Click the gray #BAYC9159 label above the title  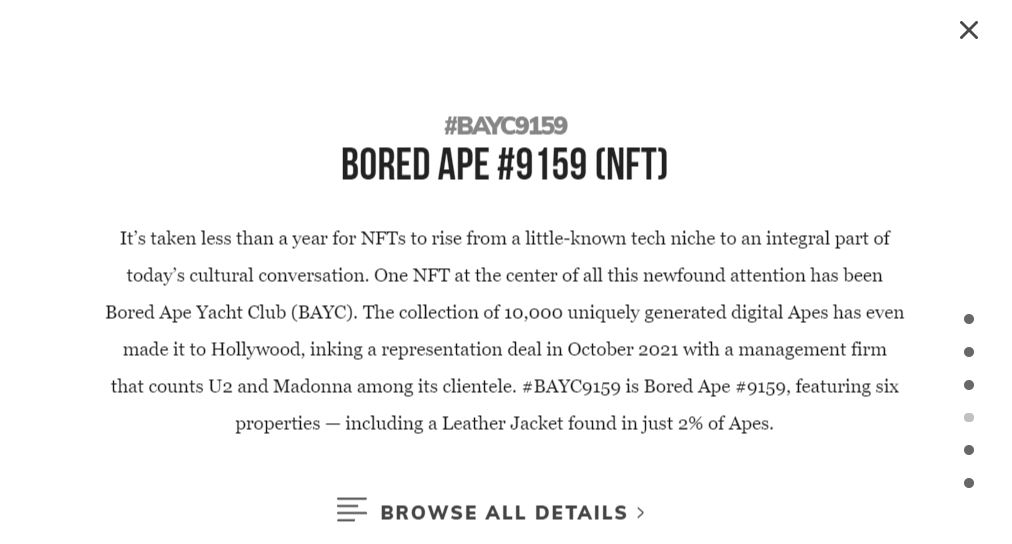505,126
